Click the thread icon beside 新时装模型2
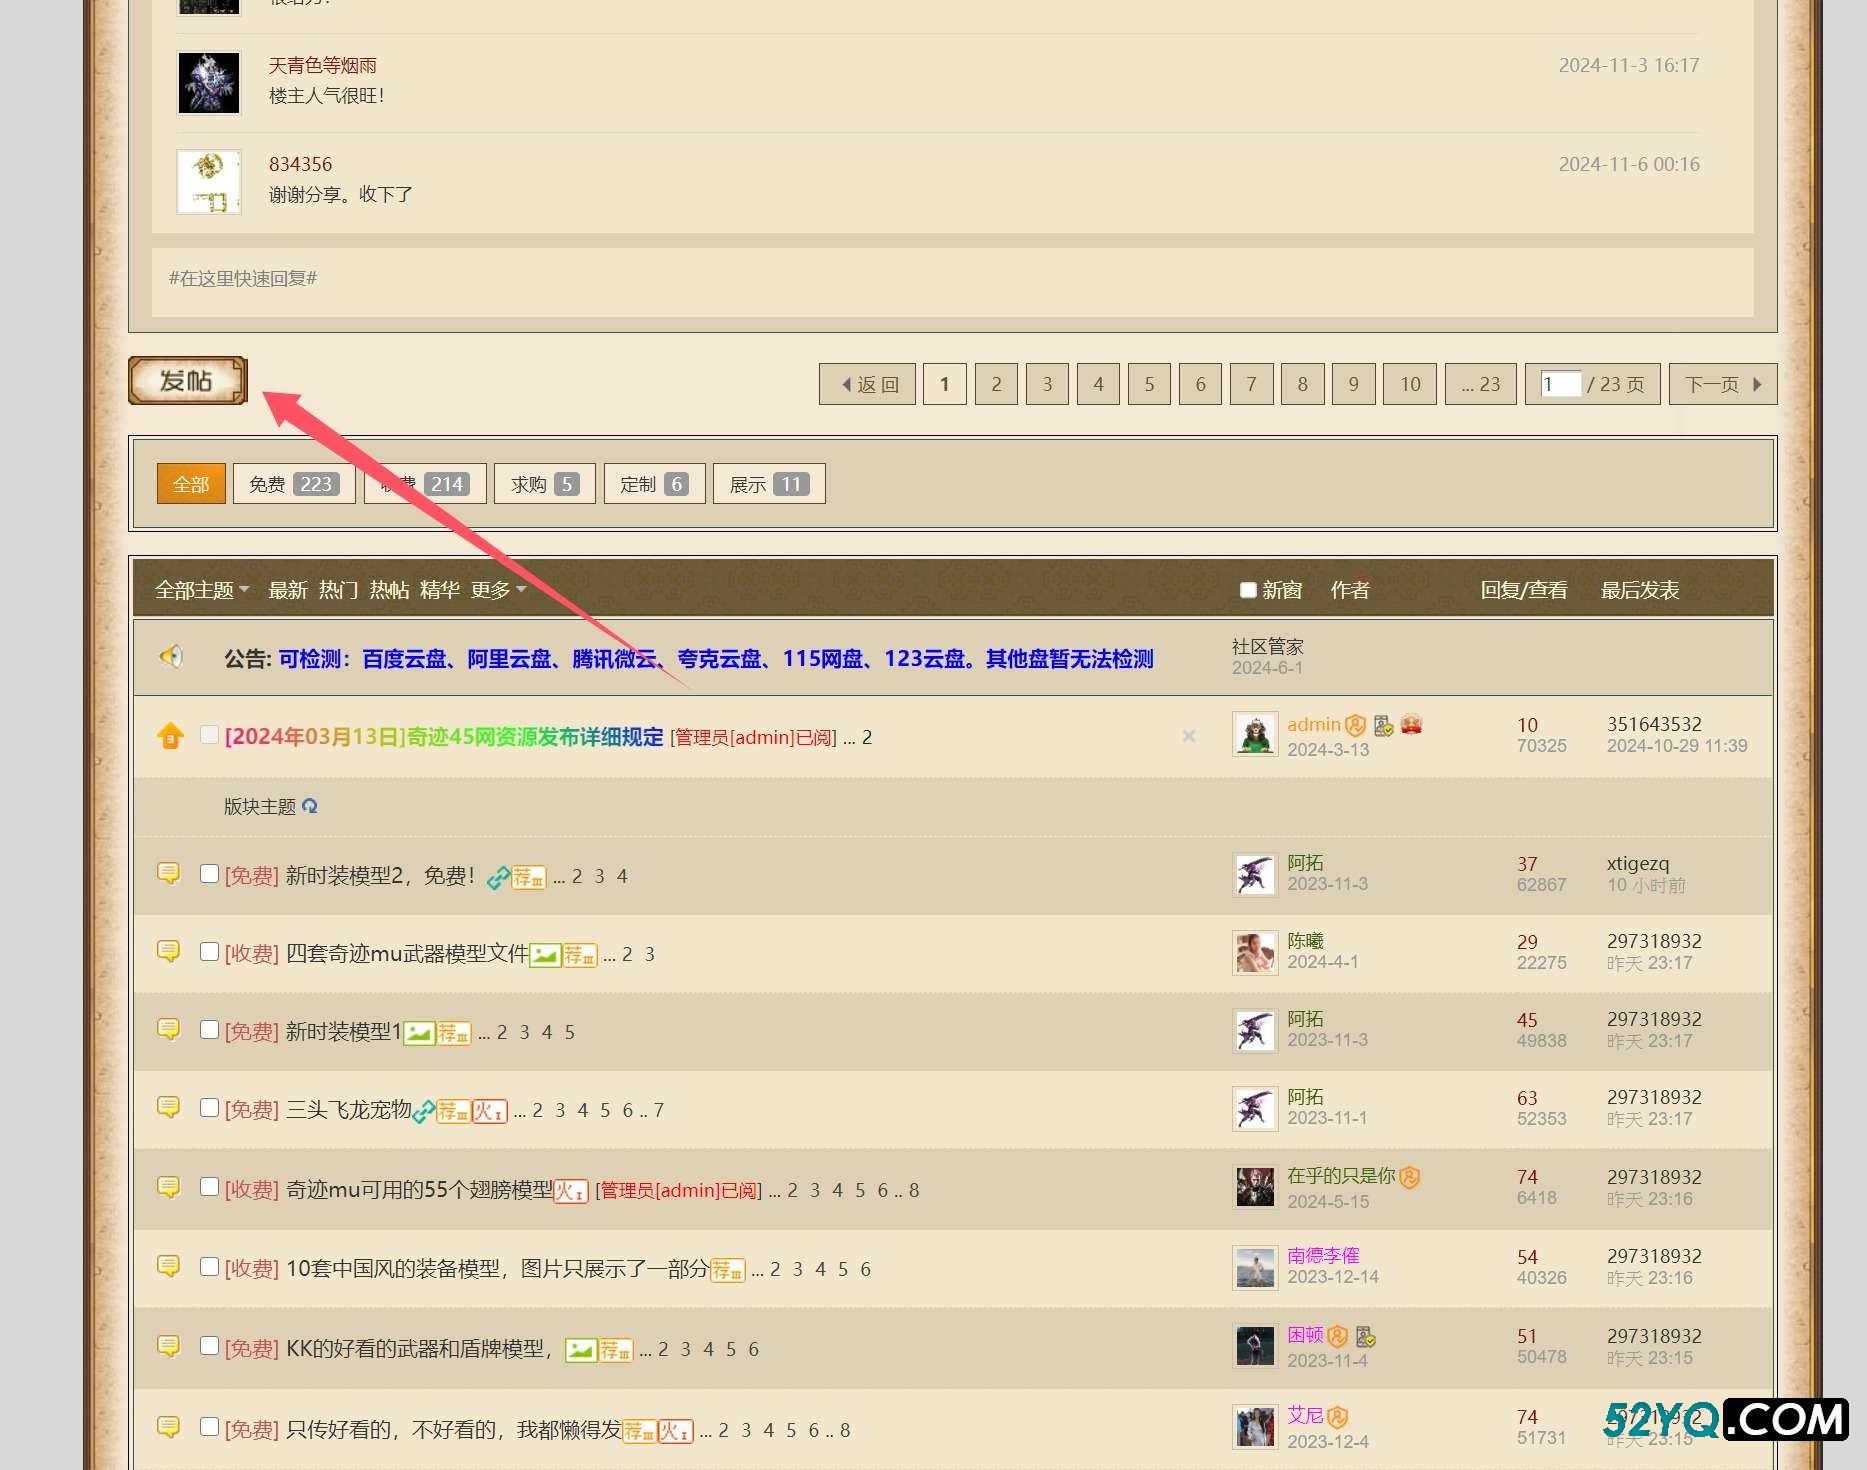1867x1470 pixels. point(168,874)
